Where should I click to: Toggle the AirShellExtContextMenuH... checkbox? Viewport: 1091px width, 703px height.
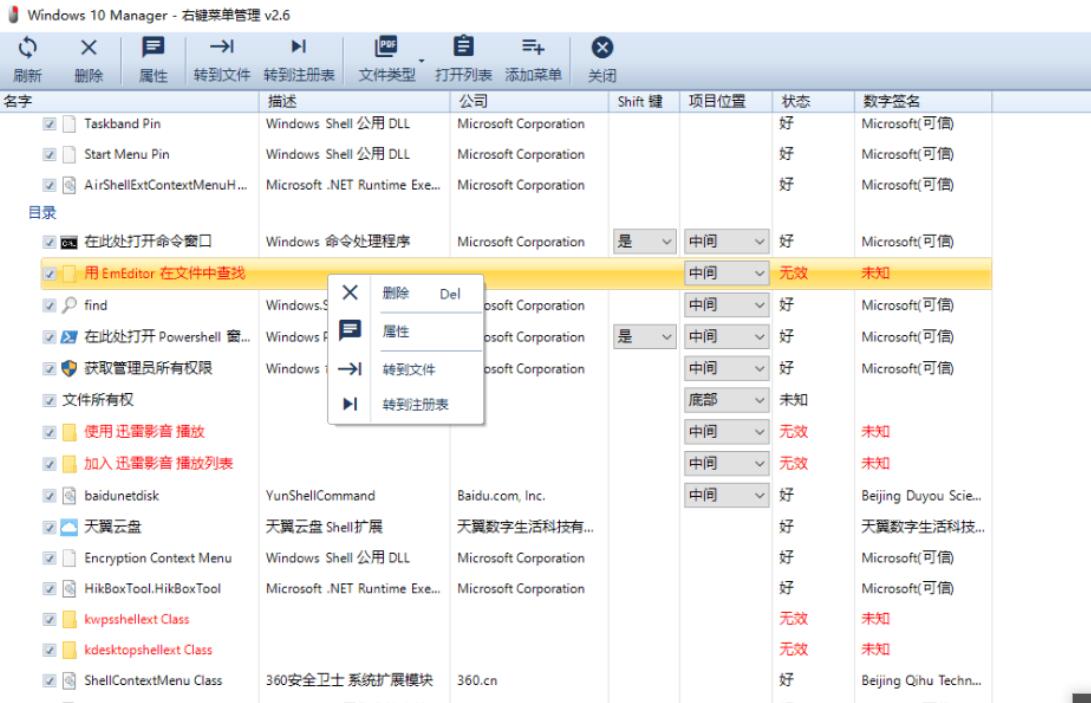[49, 185]
